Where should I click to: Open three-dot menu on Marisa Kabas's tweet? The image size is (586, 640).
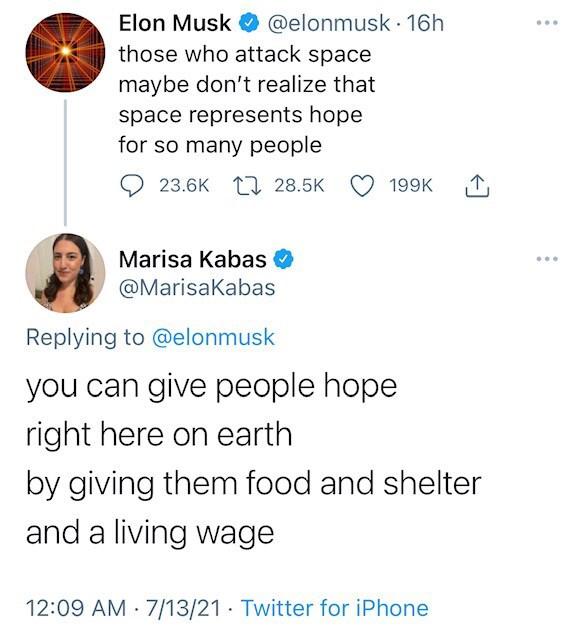pyautogui.click(x=547, y=259)
